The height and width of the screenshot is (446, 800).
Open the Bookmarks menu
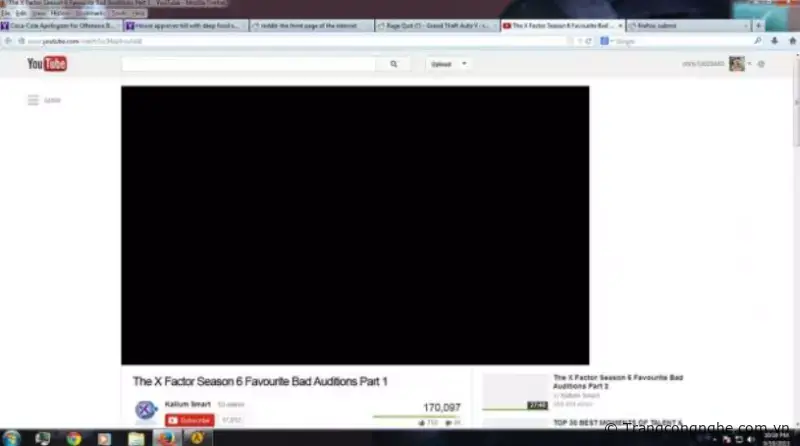click(x=90, y=13)
